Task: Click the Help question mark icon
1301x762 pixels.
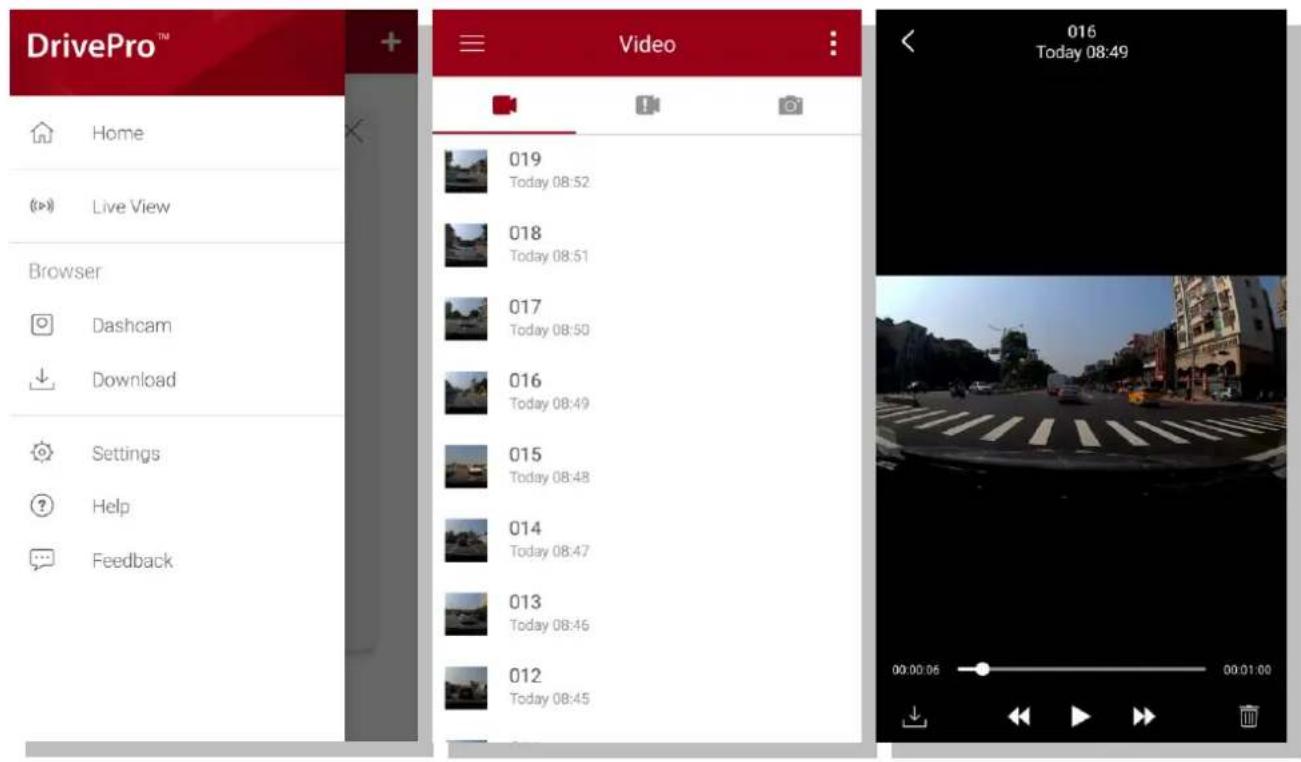Action: point(43,506)
